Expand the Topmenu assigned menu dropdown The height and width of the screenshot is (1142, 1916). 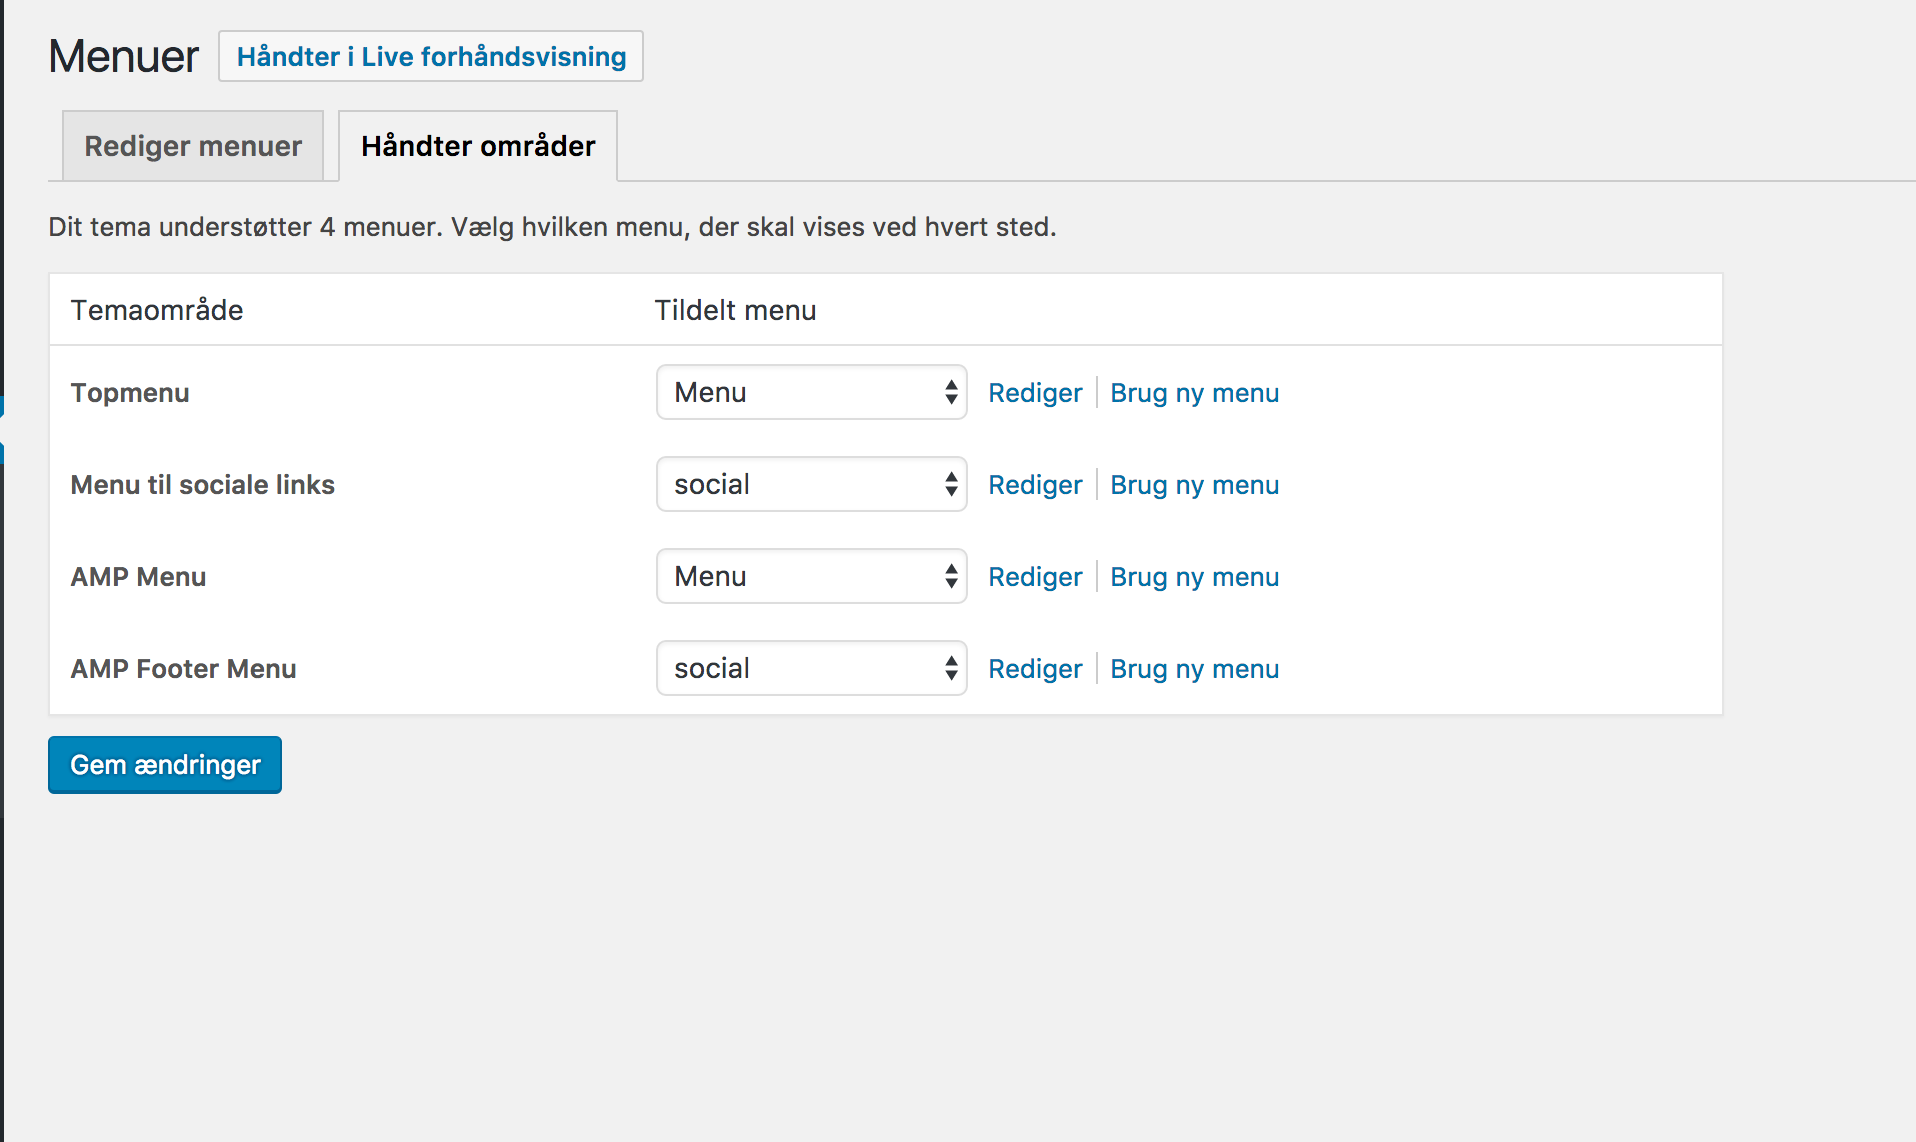pos(811,393)
